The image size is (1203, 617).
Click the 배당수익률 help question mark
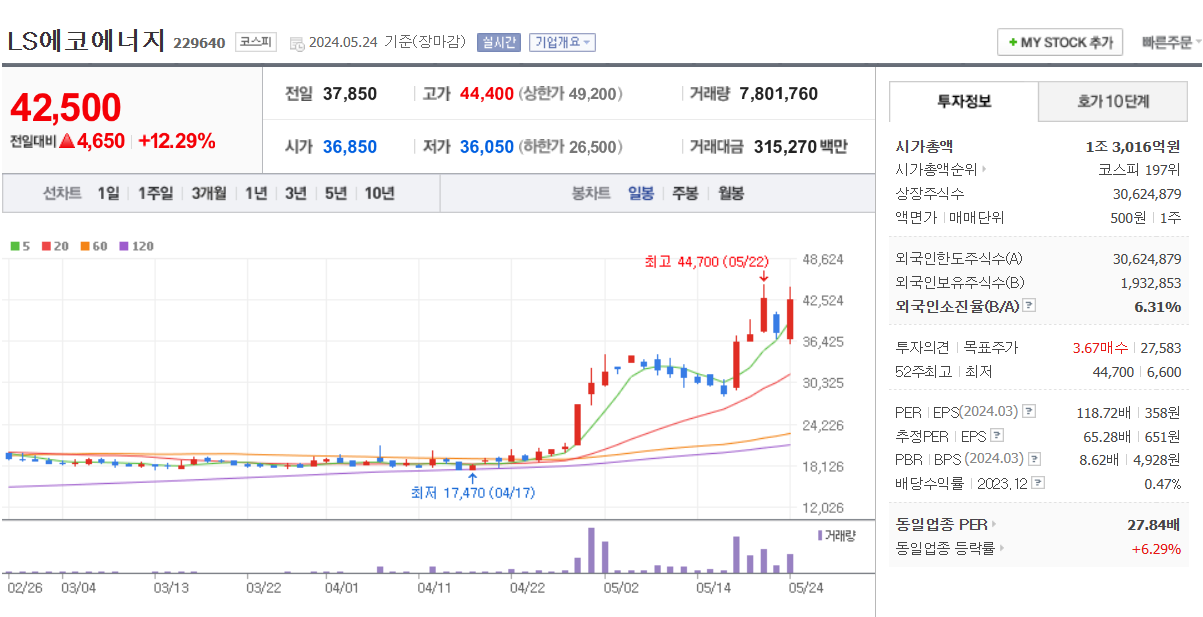tap(1036, 483)
